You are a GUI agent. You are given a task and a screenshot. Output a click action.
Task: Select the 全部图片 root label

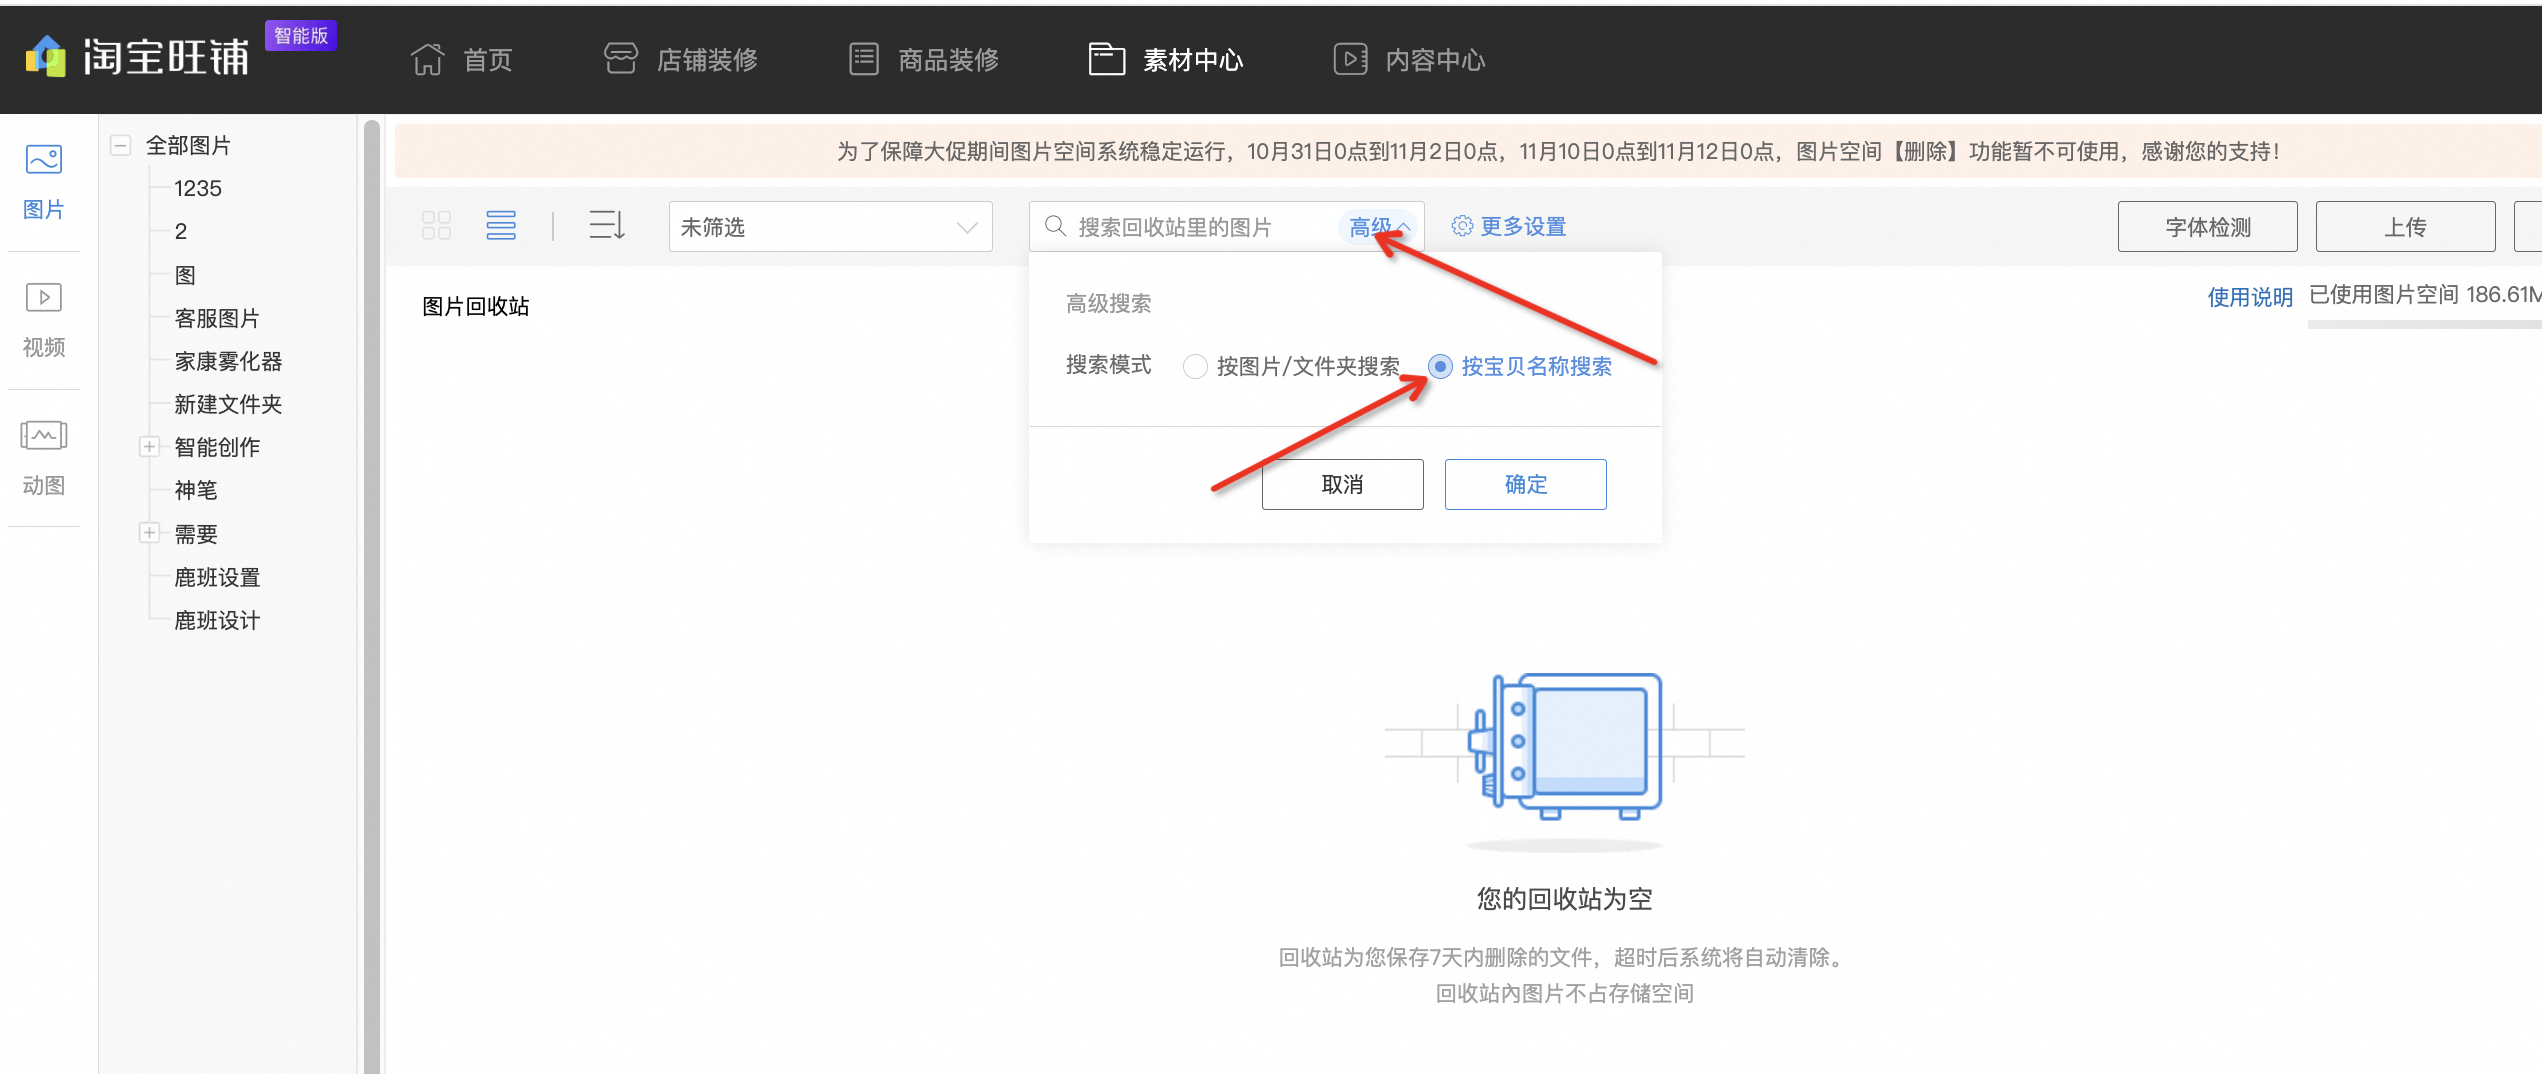point(188,145)
